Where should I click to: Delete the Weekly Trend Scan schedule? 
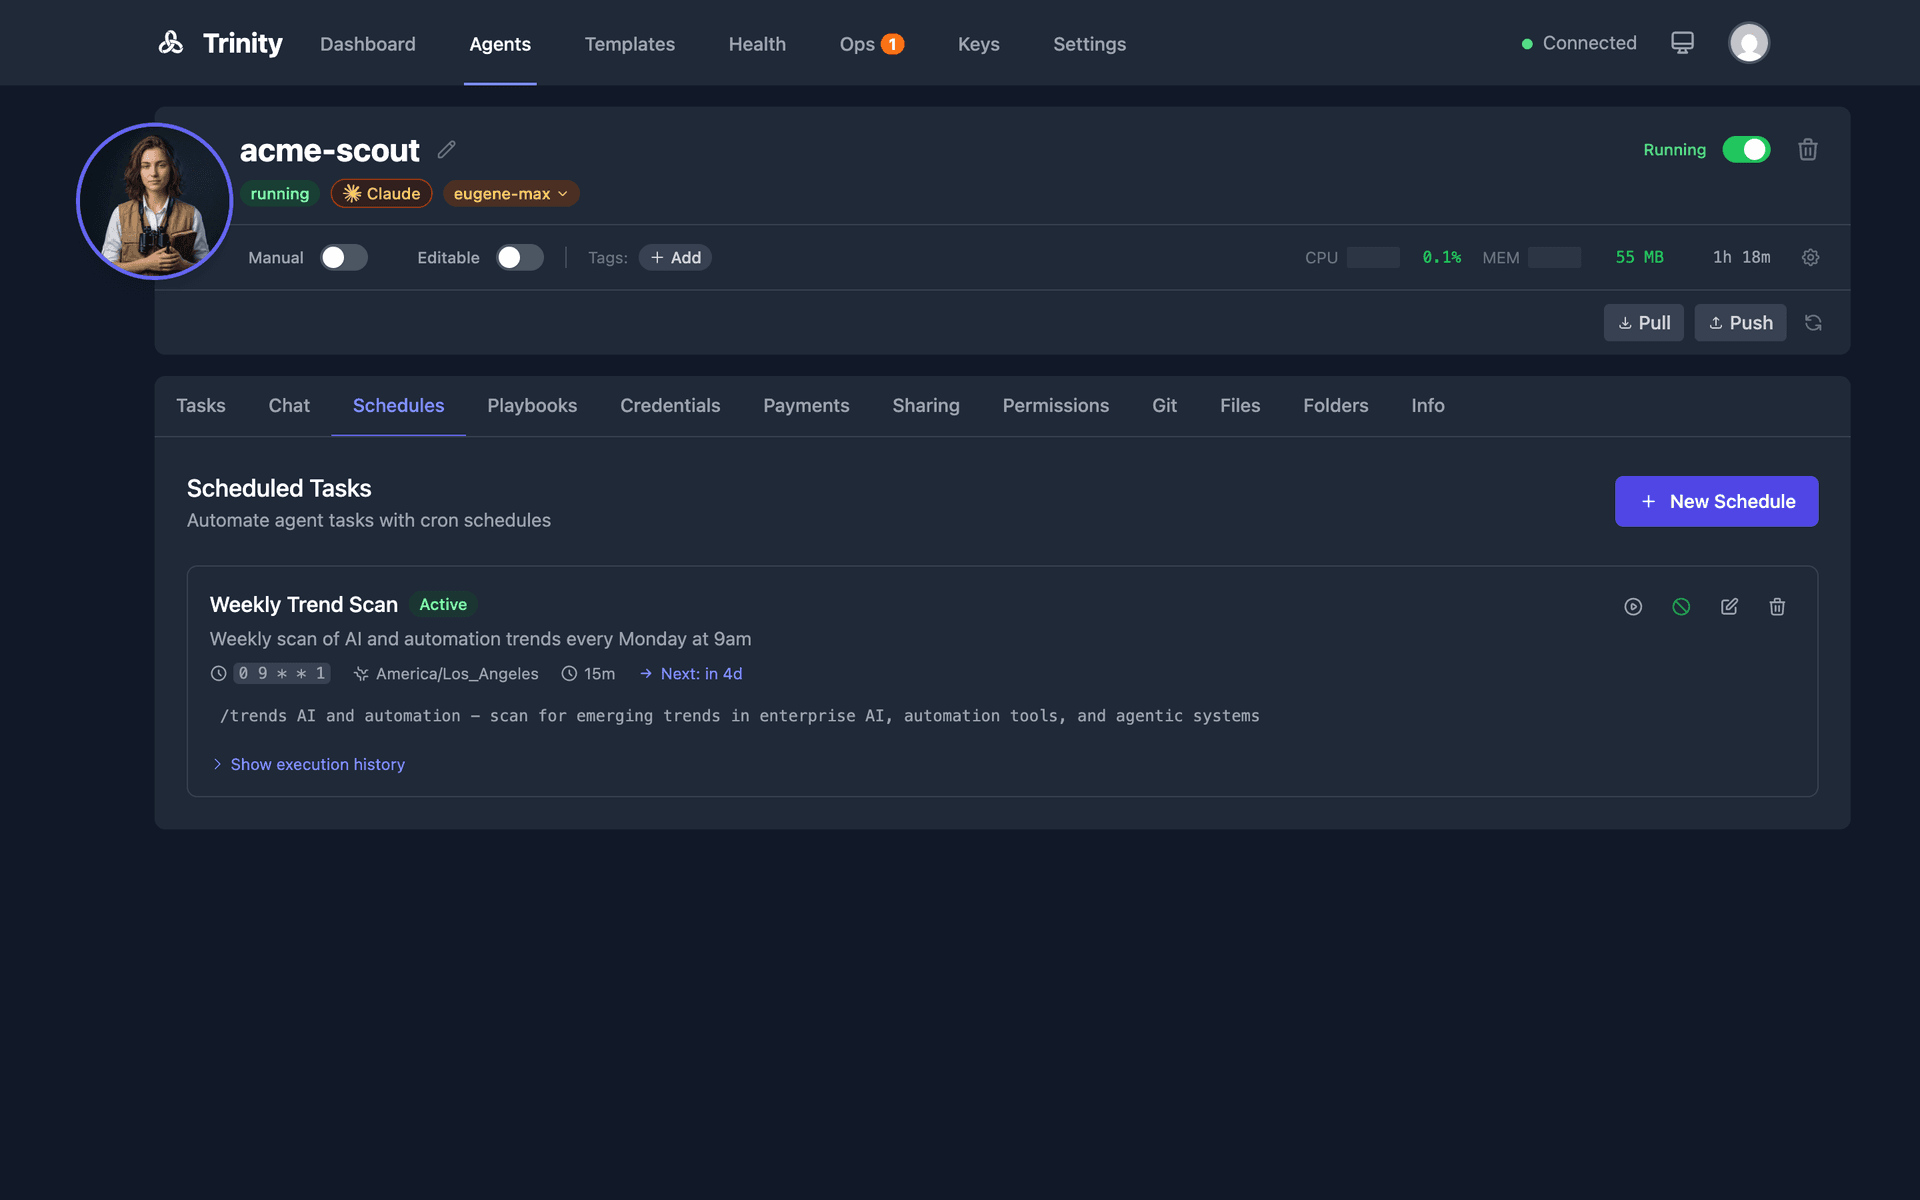[x=1777, y=607]
